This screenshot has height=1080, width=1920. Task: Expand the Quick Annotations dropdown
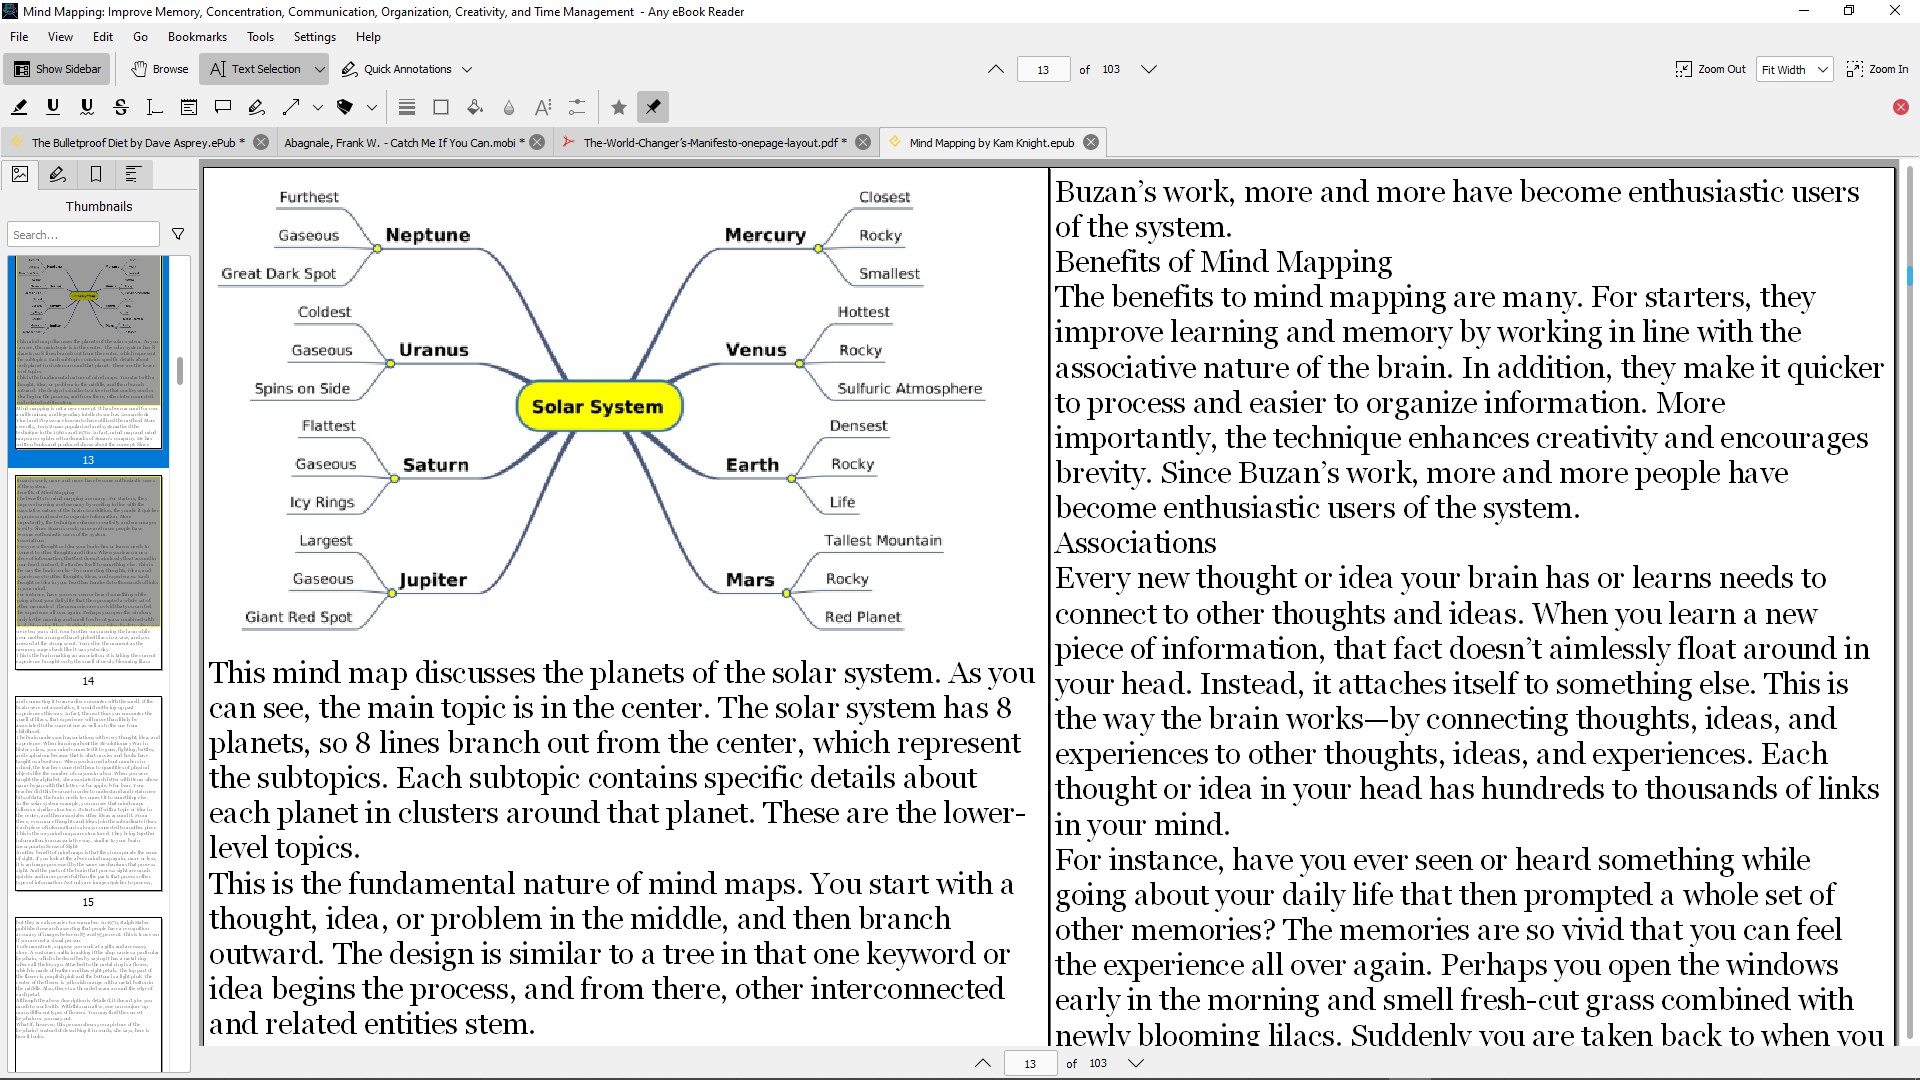[x=467, y=69]
